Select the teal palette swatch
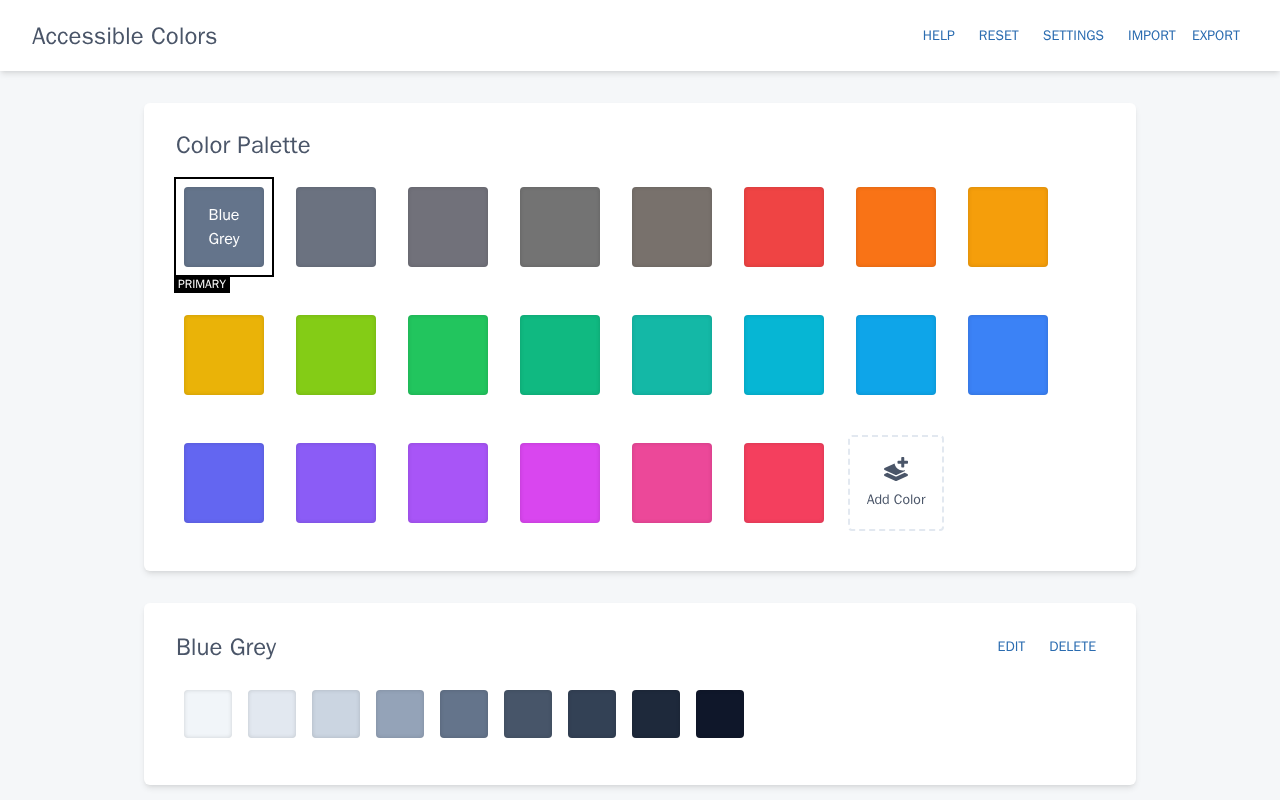 (x=672, y=355)
